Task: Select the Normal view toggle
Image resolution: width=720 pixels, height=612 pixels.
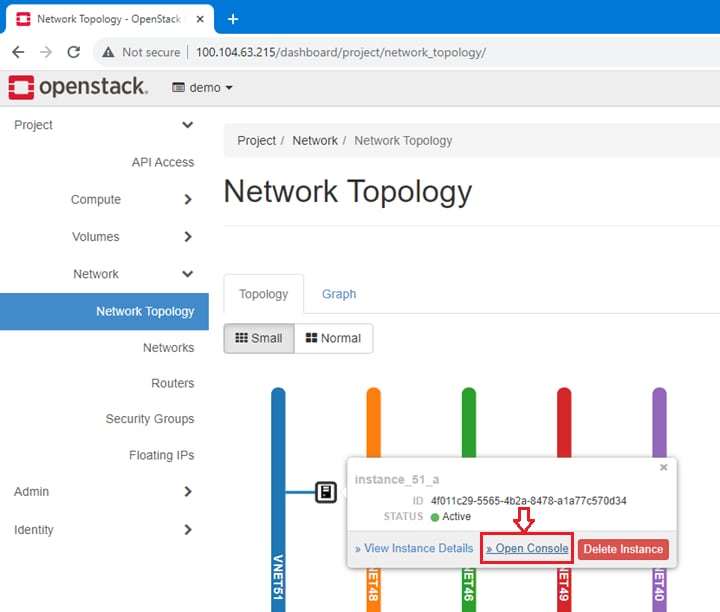Action: pyautogui.click(x=333, y=338)
